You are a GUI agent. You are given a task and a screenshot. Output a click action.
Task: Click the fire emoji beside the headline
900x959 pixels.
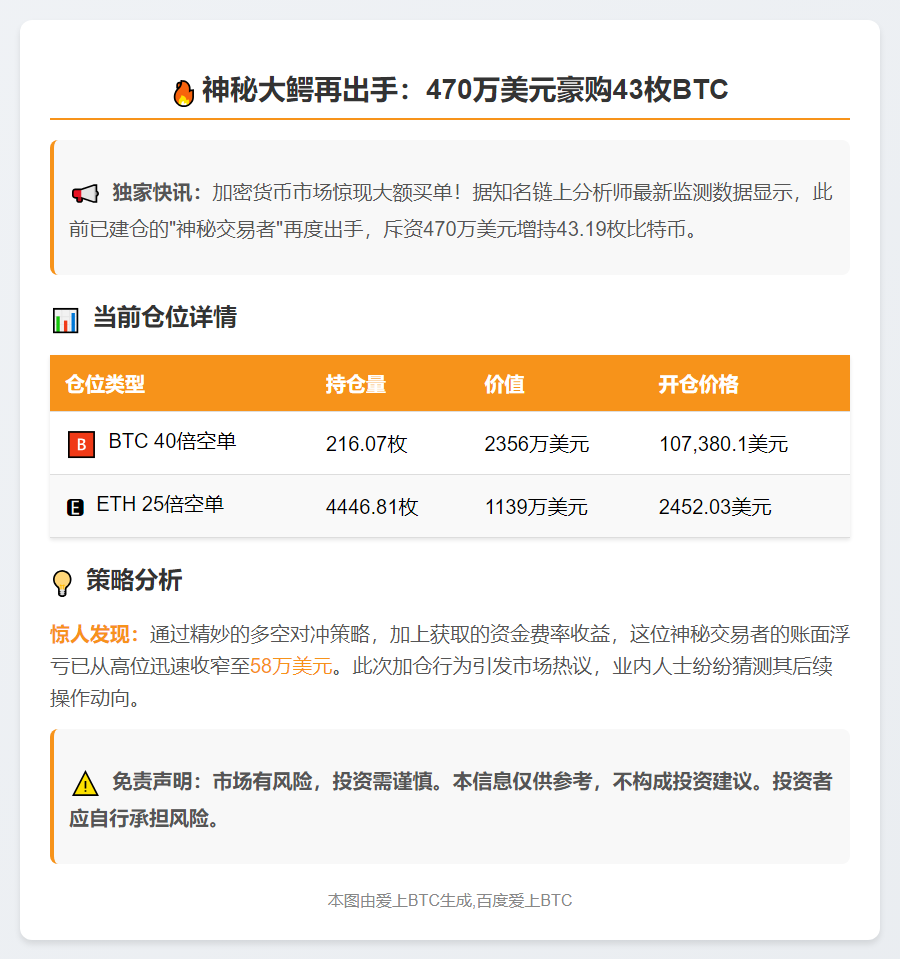tap(183, 92)
